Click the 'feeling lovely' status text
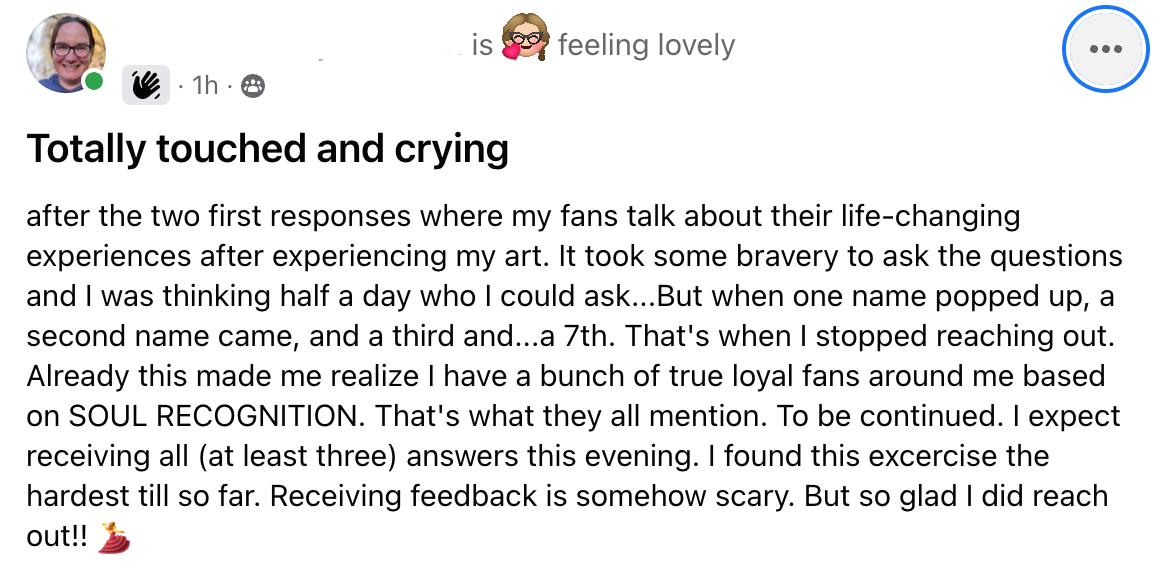 coord(646,45)
